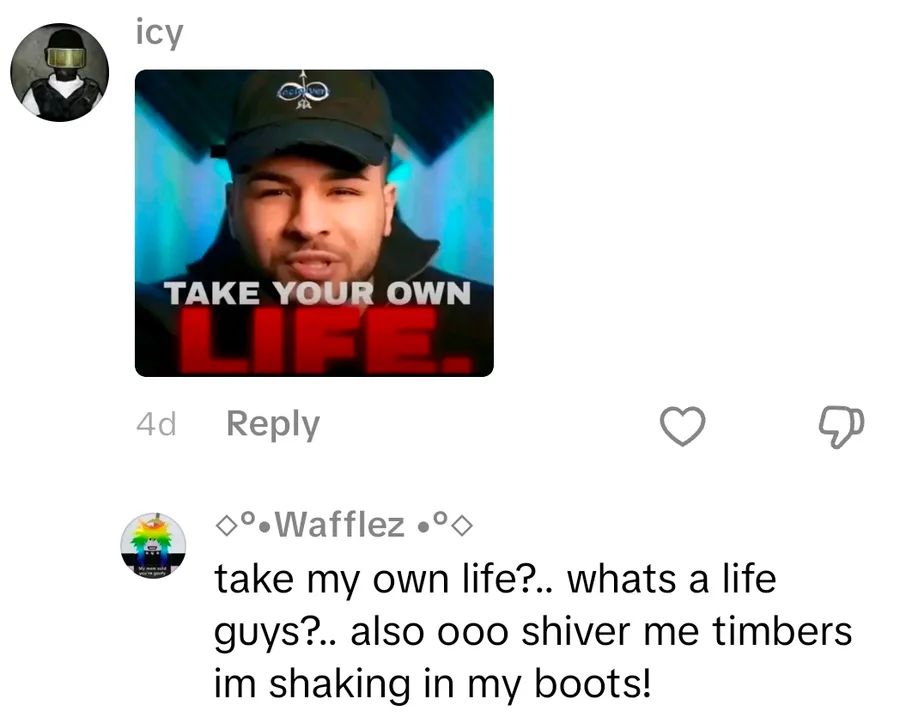Open icy's helmeted profile avatar
This screenshot has height=723, width=900.
point(60,72)
